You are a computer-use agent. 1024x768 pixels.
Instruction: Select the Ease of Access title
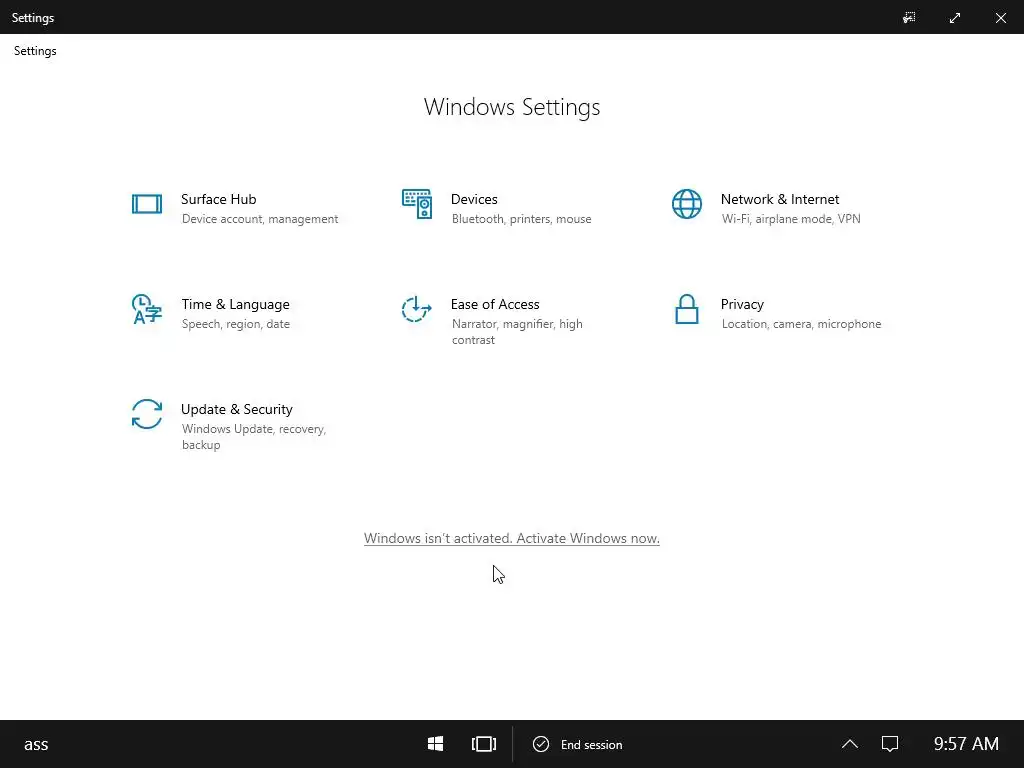point(495,304)
